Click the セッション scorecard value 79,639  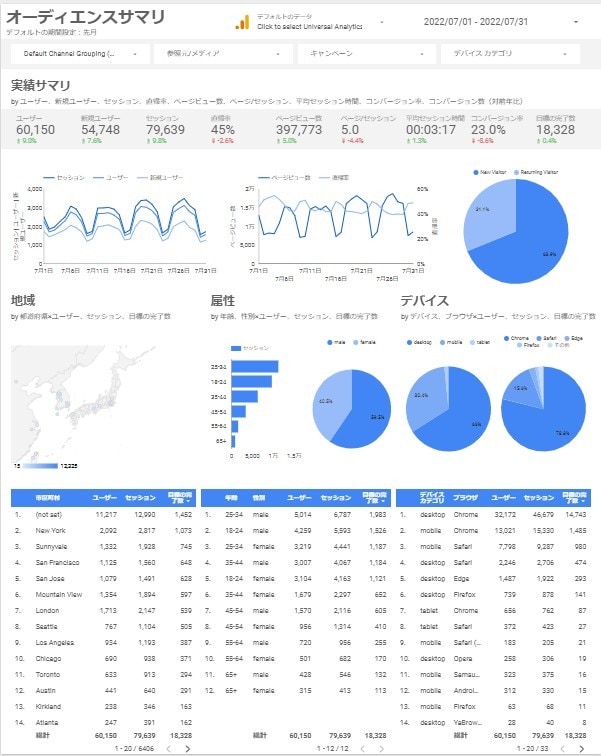(x=165, y=130)
